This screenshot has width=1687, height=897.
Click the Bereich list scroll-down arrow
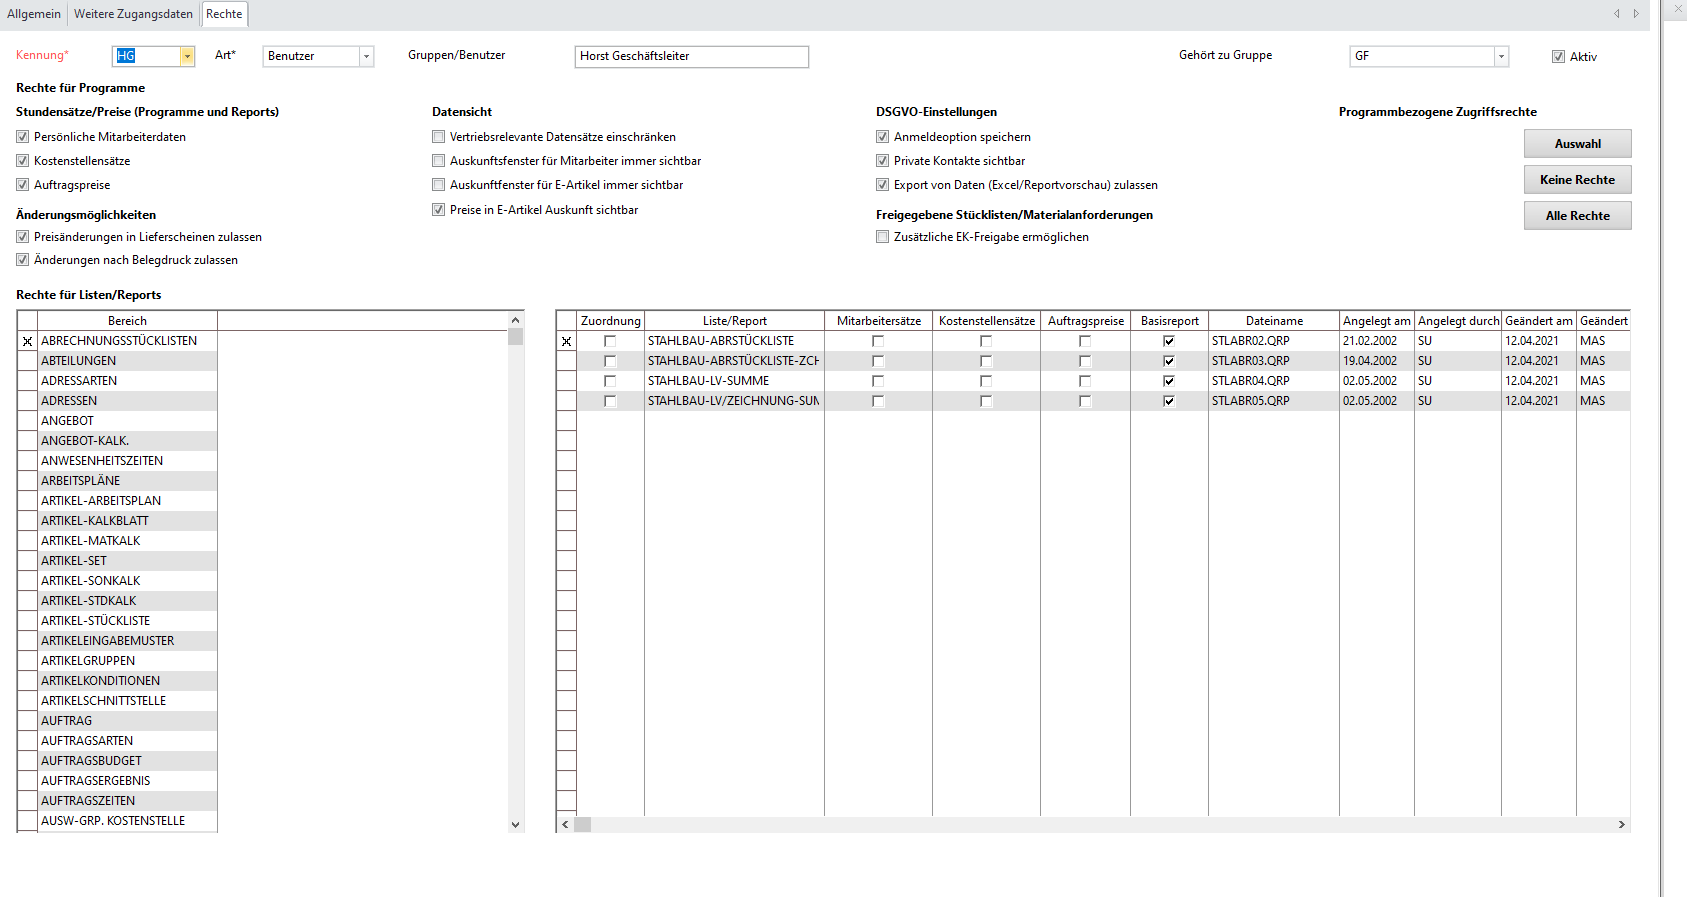516,825
